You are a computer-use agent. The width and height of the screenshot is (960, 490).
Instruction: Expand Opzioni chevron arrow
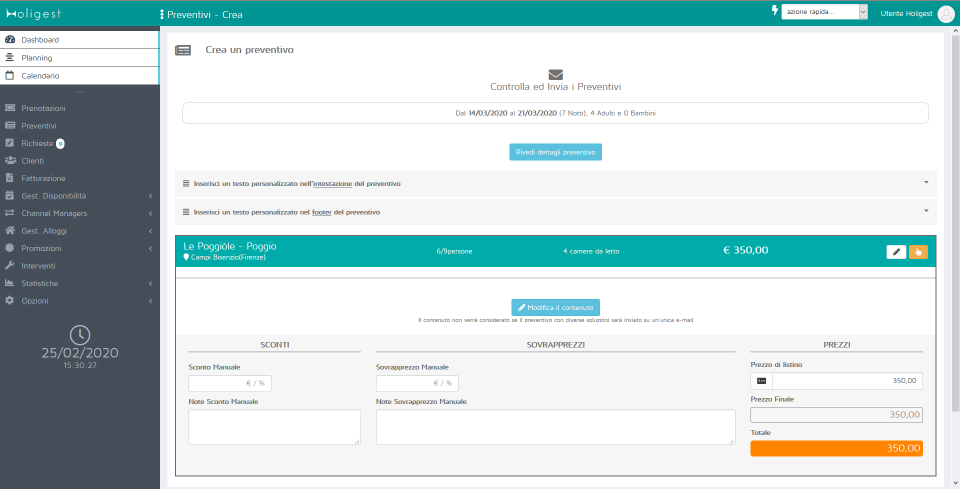point(151,301)
